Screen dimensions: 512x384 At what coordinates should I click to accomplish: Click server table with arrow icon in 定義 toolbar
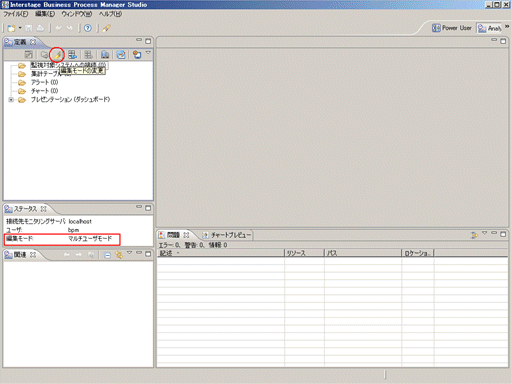[x=72, y=55]
